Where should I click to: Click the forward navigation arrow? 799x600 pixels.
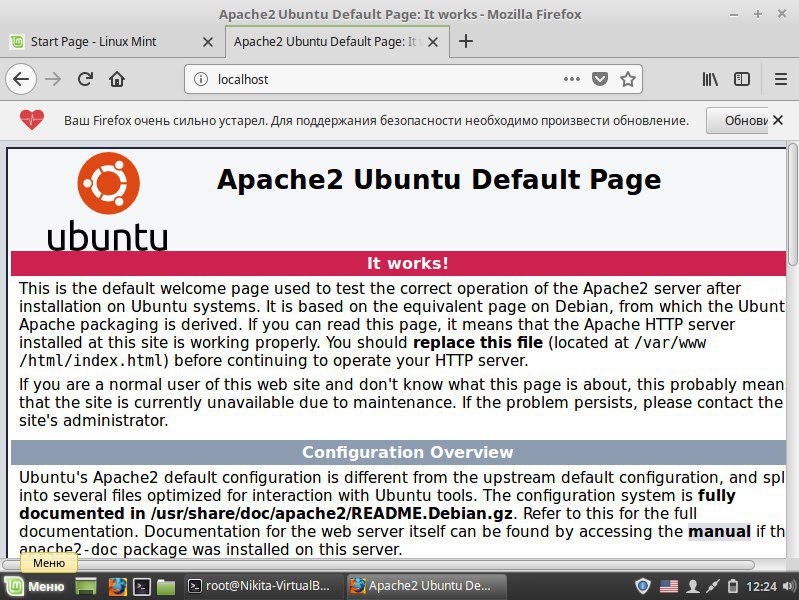53,79
